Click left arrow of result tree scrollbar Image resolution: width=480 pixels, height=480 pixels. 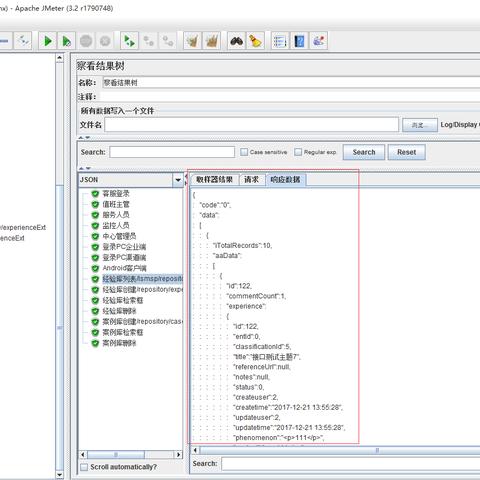(83, 455)
